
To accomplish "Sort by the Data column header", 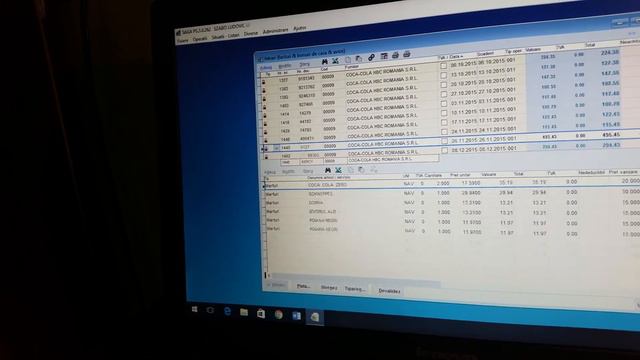I will click(456, 56).
